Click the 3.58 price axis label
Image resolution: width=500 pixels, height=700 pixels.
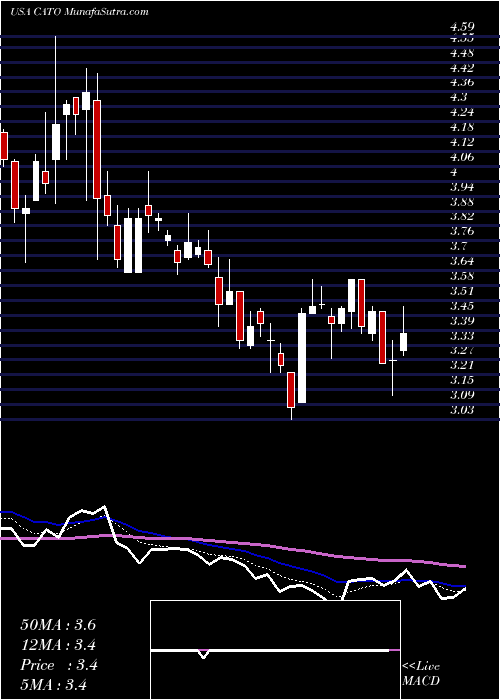(x=462, y=276)
